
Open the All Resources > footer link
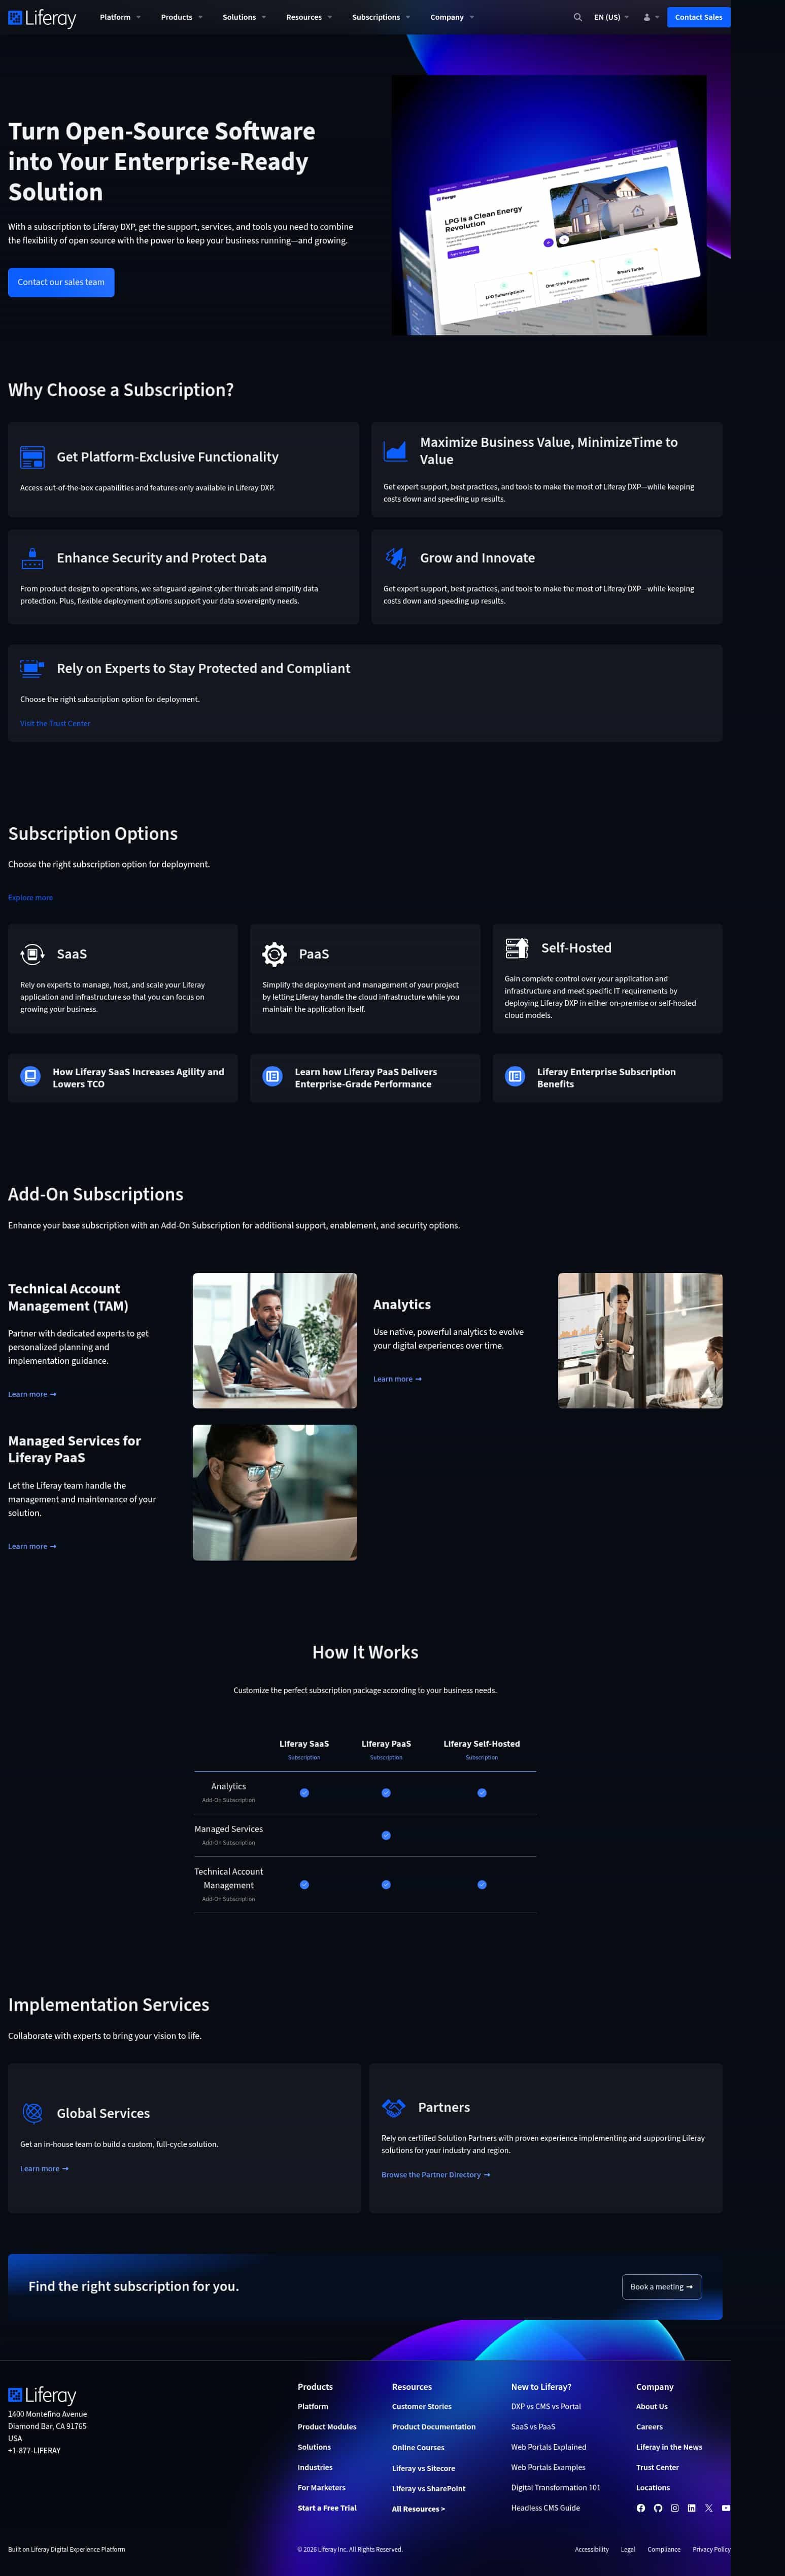tap(418, 2509)
